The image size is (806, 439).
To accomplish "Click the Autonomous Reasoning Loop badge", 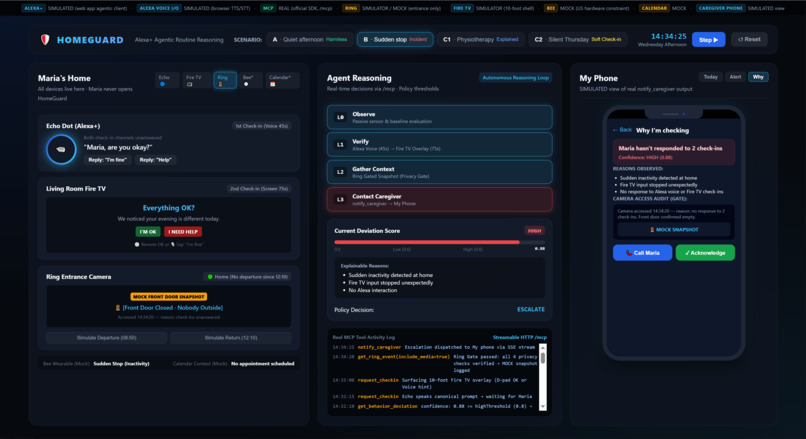I will coord(516,78).
